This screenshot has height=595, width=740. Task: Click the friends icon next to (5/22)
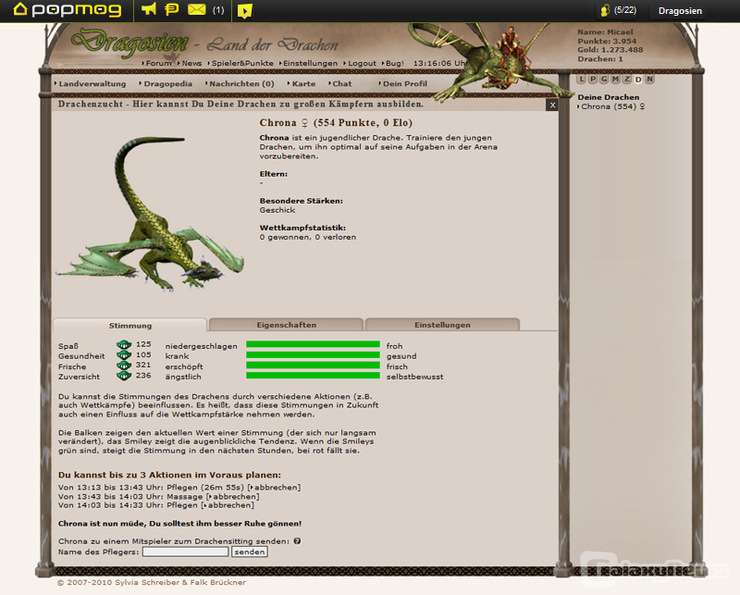[x=605, y=10]
